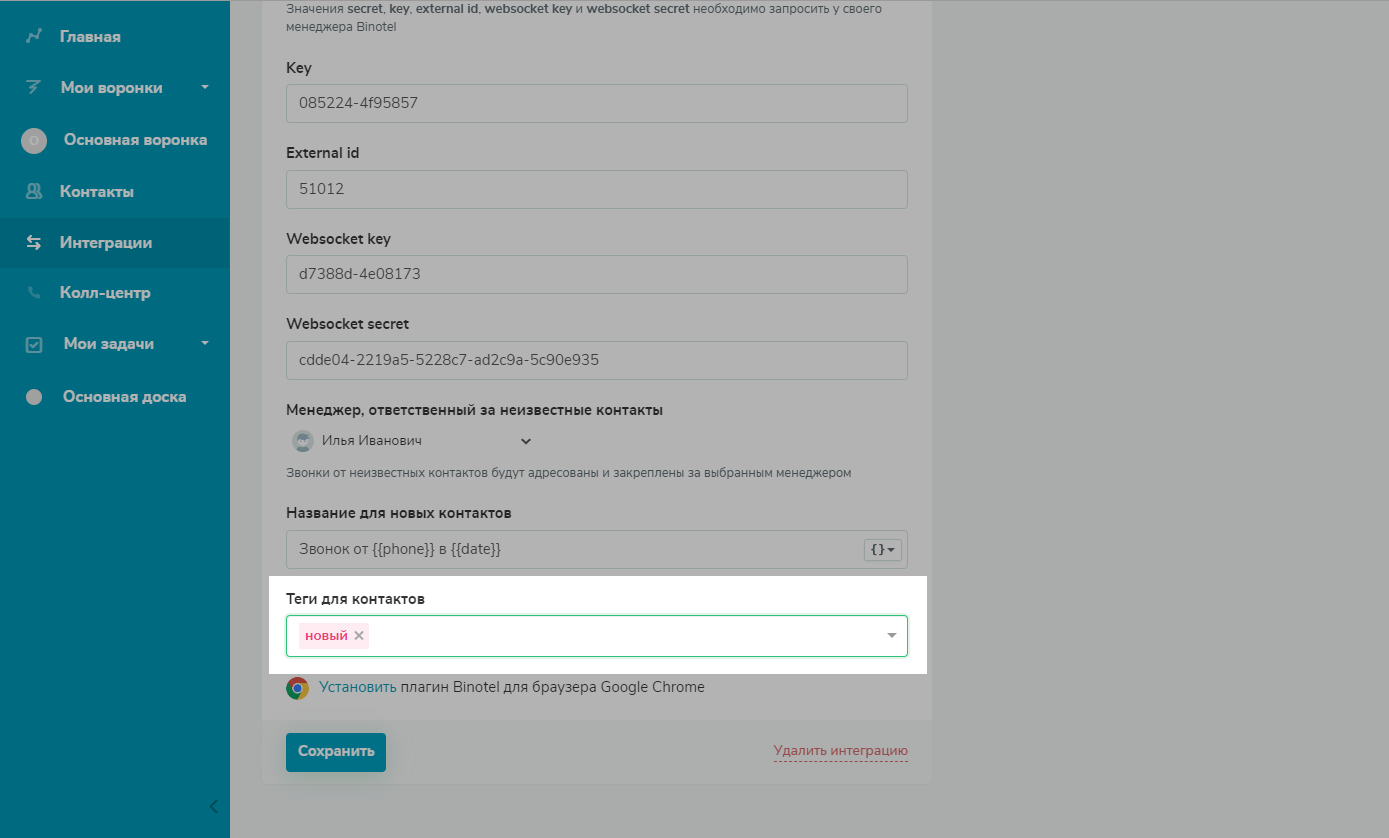Open the variables {} dropdown in name field
Screen dimensions: 1389x838
[883, 550]
